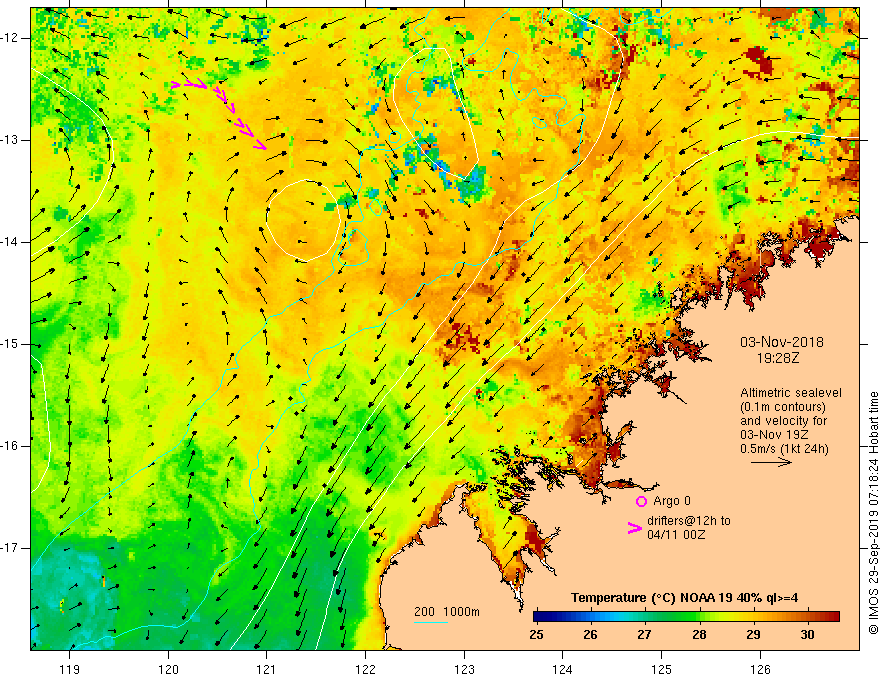The image size is (880, 680).
Task: Click the 'drifters@12h to' legend text
Action: [x=689, y=521]
